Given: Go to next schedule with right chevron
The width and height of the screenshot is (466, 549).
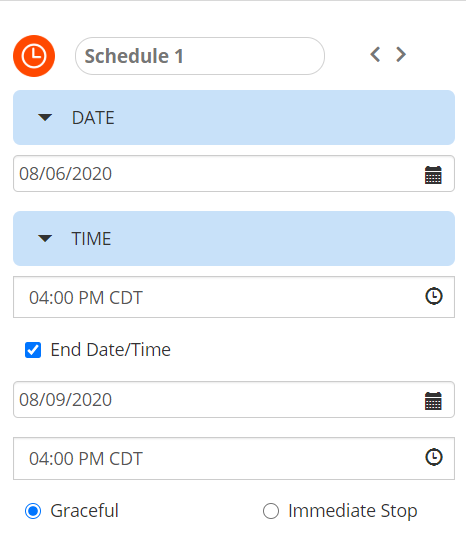Looking at the screenshot, I should (x=401, y=55).
